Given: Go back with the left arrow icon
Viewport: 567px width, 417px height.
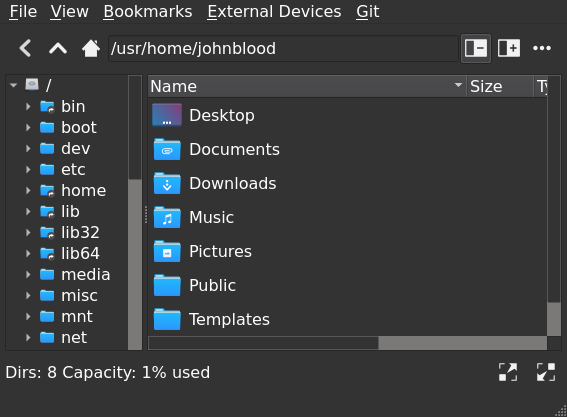Looking at the screenshot, I should coord(25,48).
